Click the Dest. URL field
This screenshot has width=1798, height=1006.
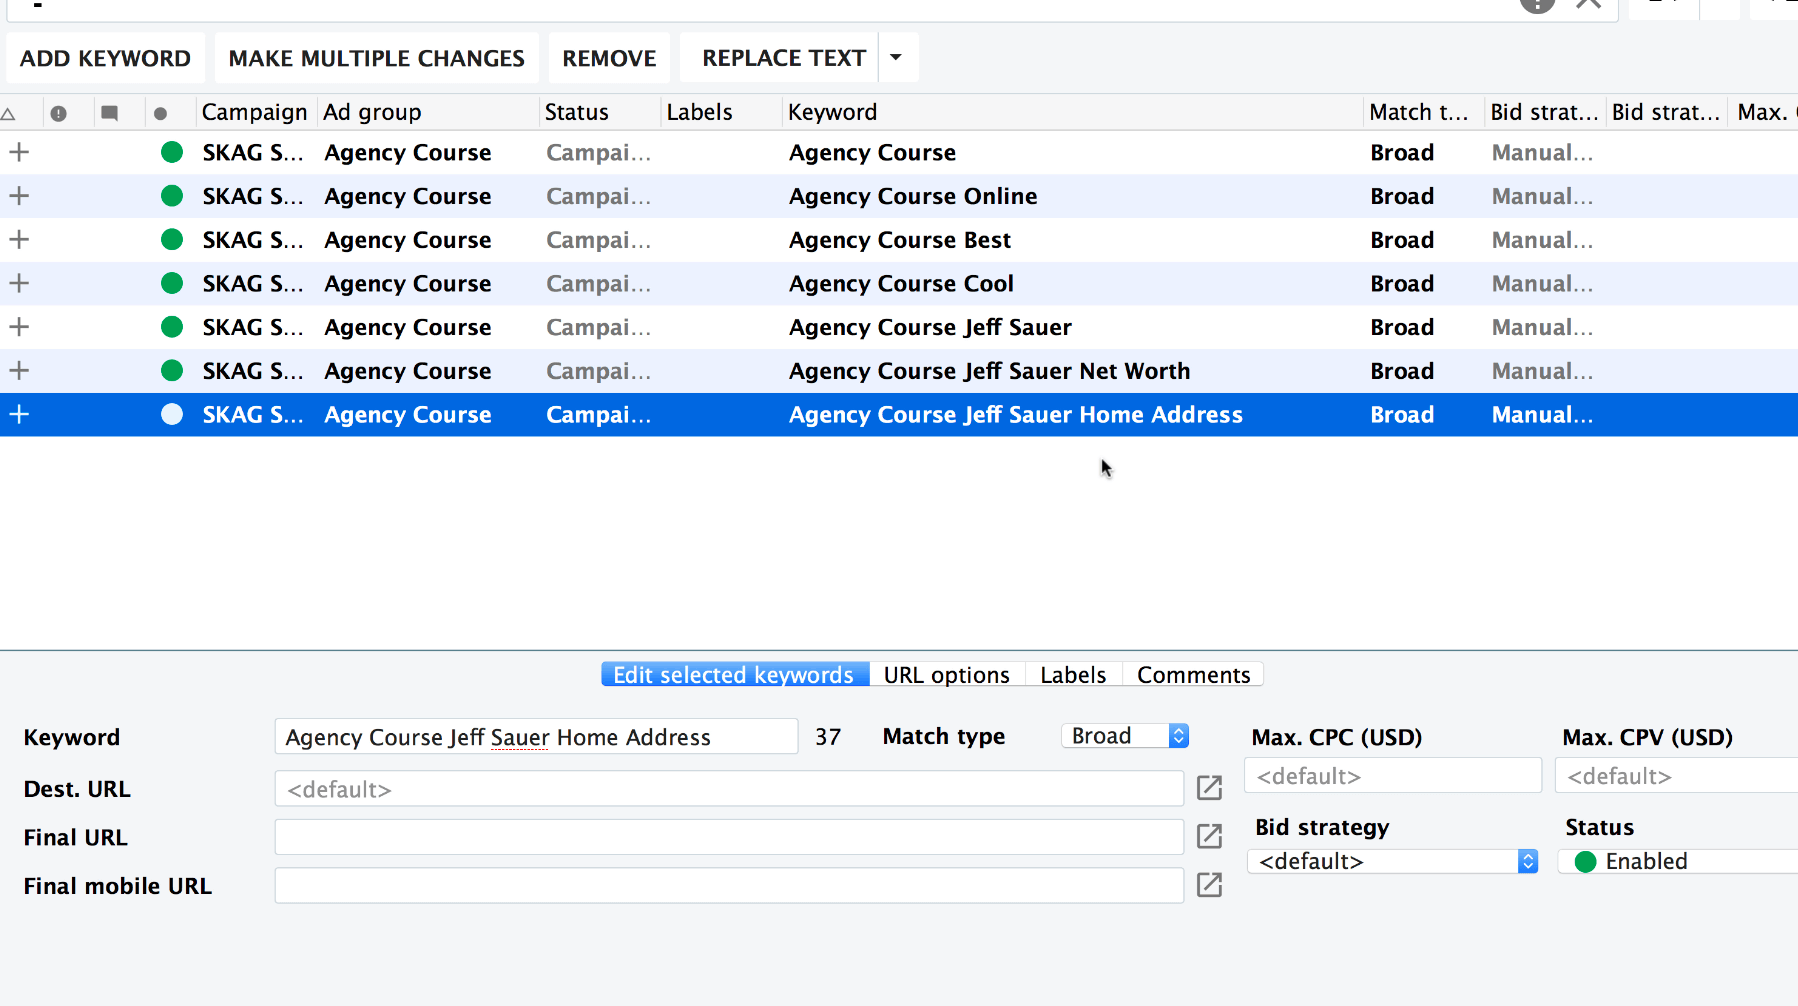coord(729,789)
